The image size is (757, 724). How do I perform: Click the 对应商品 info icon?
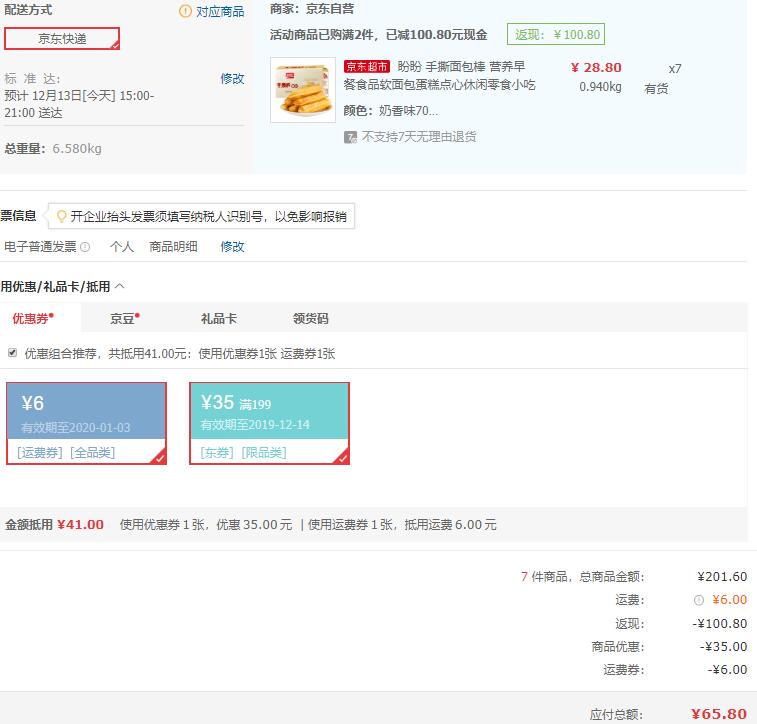tap(185, 11)
